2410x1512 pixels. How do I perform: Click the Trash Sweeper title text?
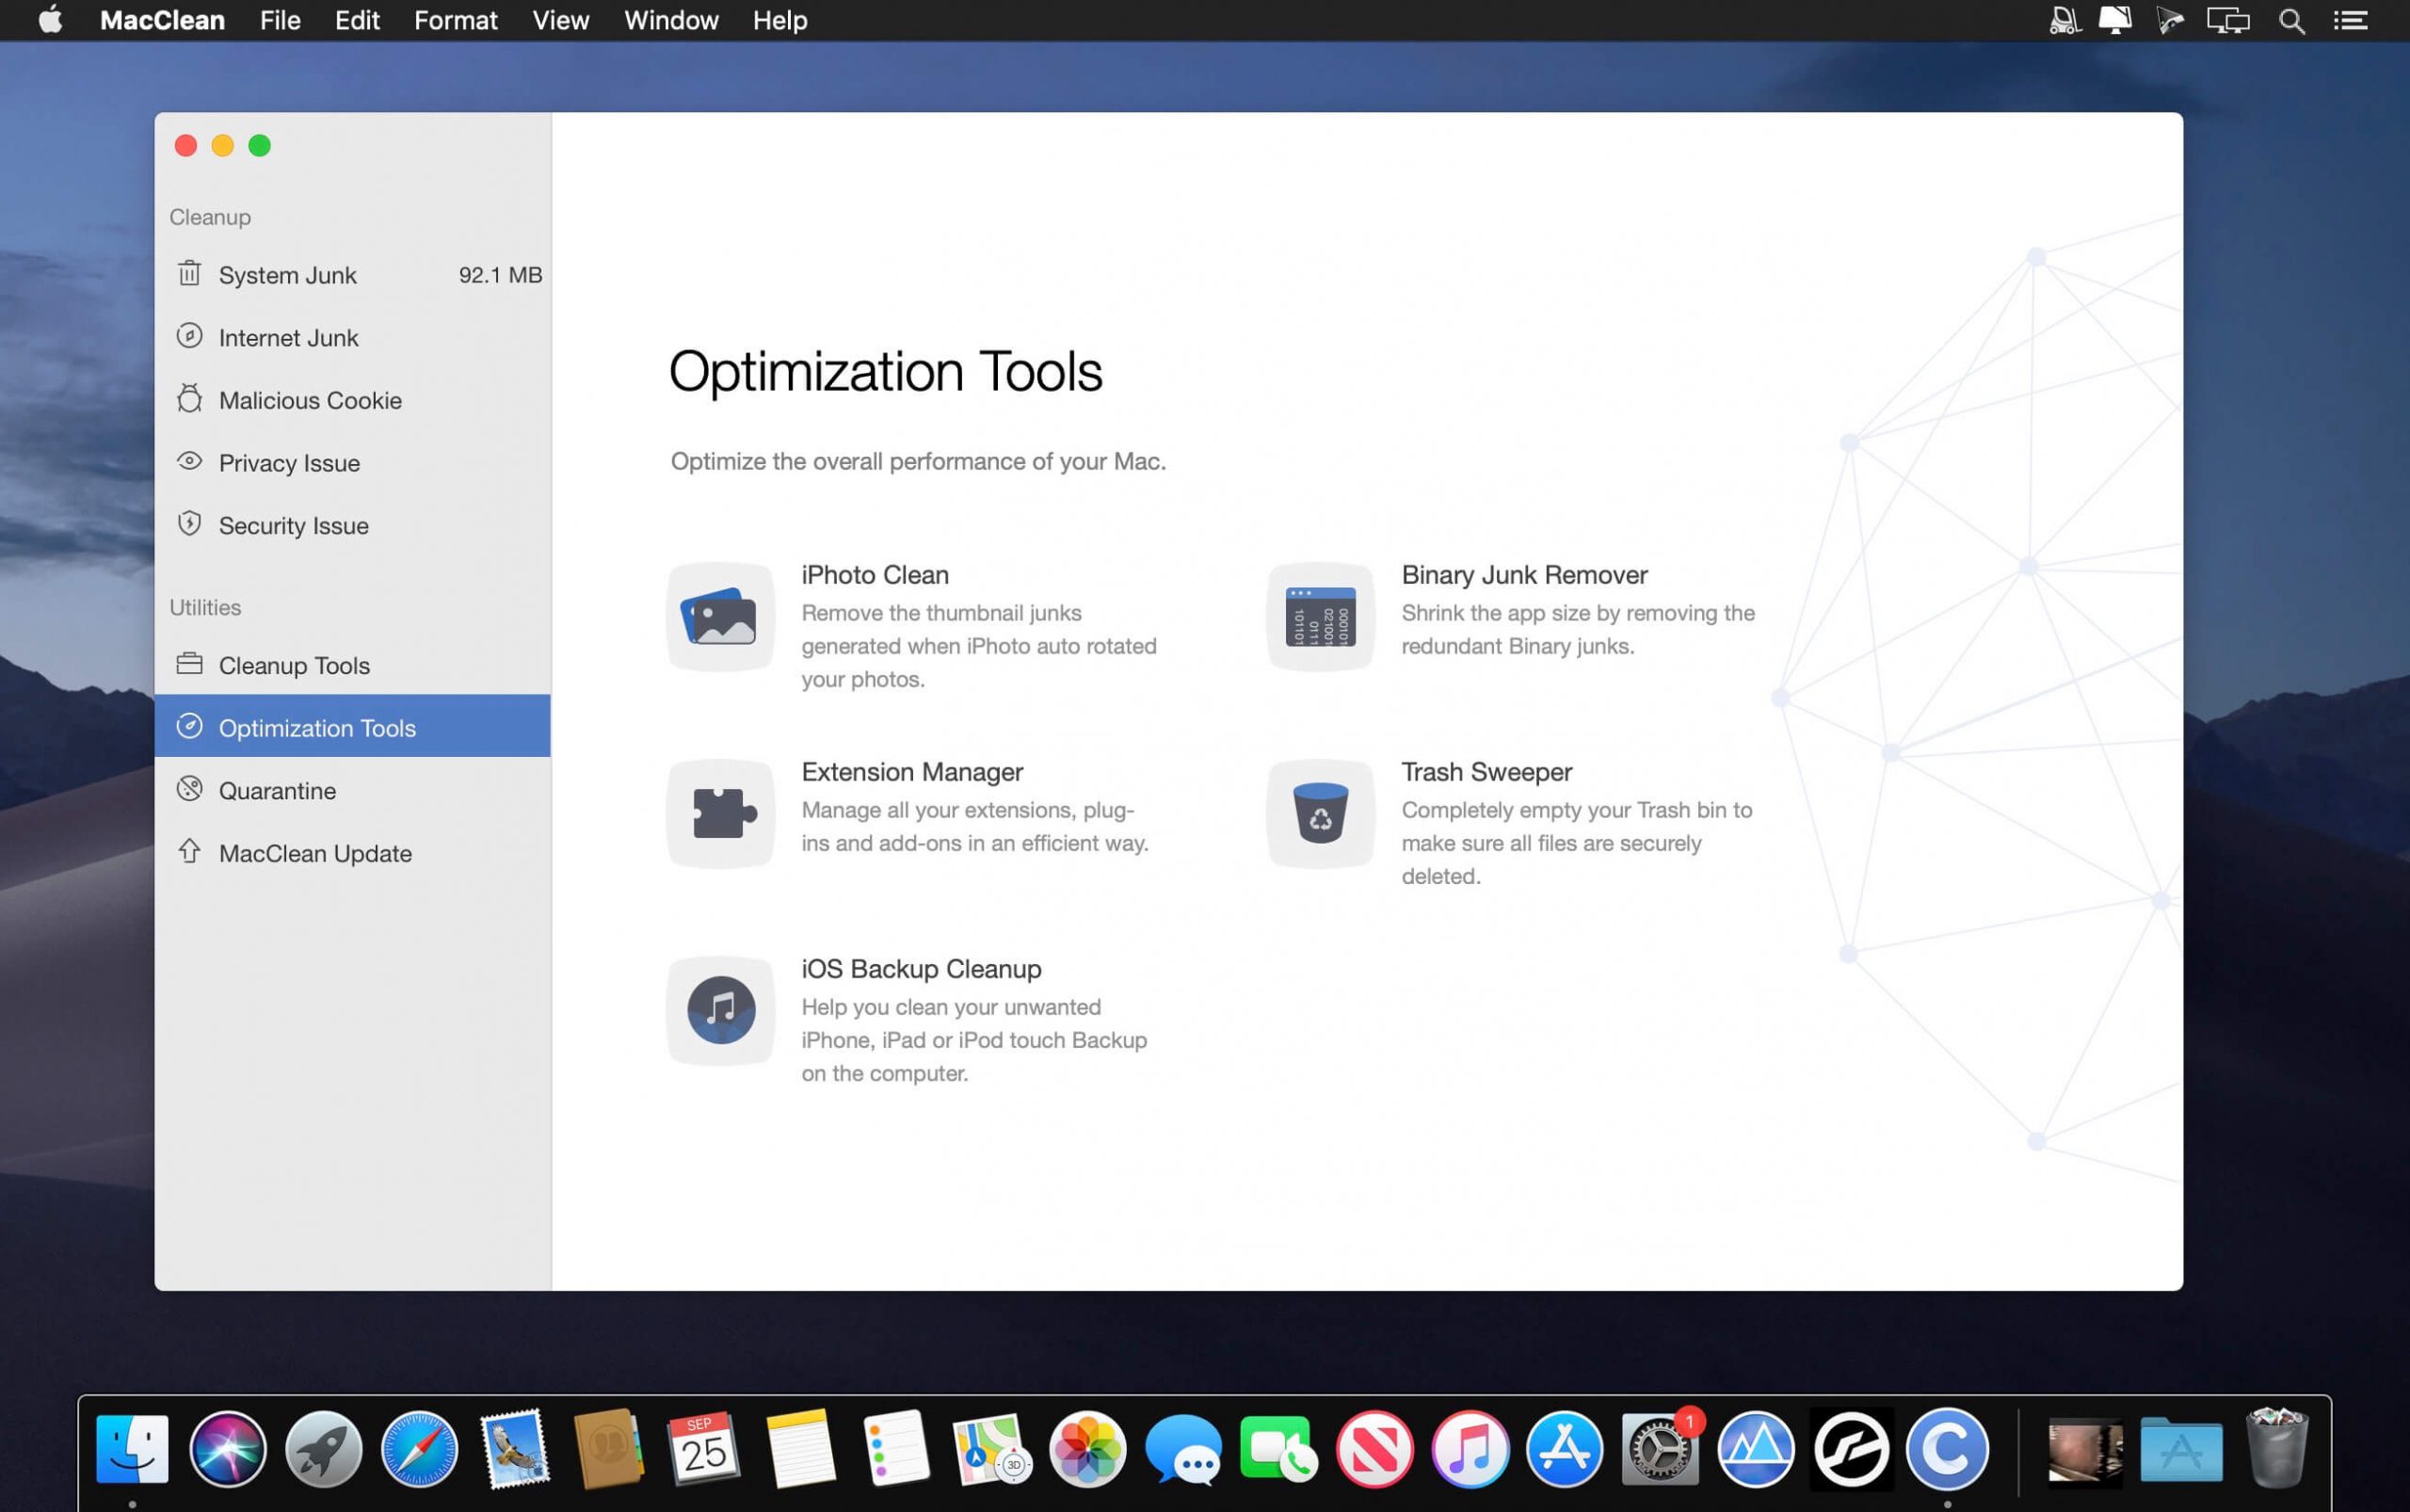(x=1486, y=772)
